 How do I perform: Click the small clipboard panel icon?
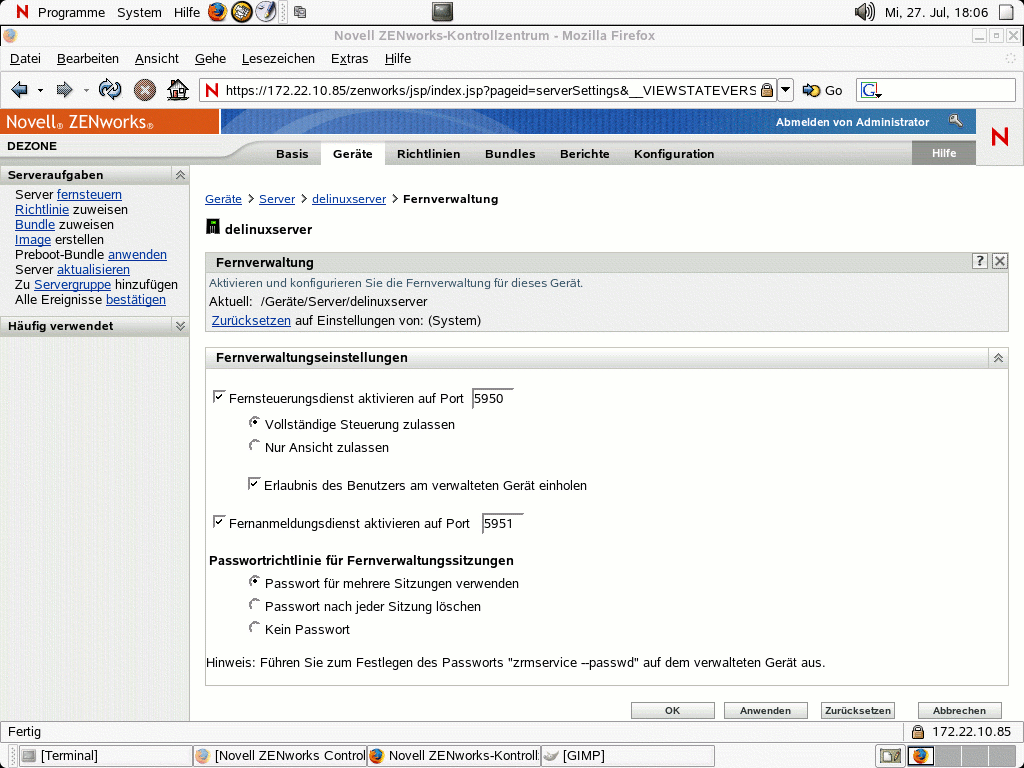point(300,12)
